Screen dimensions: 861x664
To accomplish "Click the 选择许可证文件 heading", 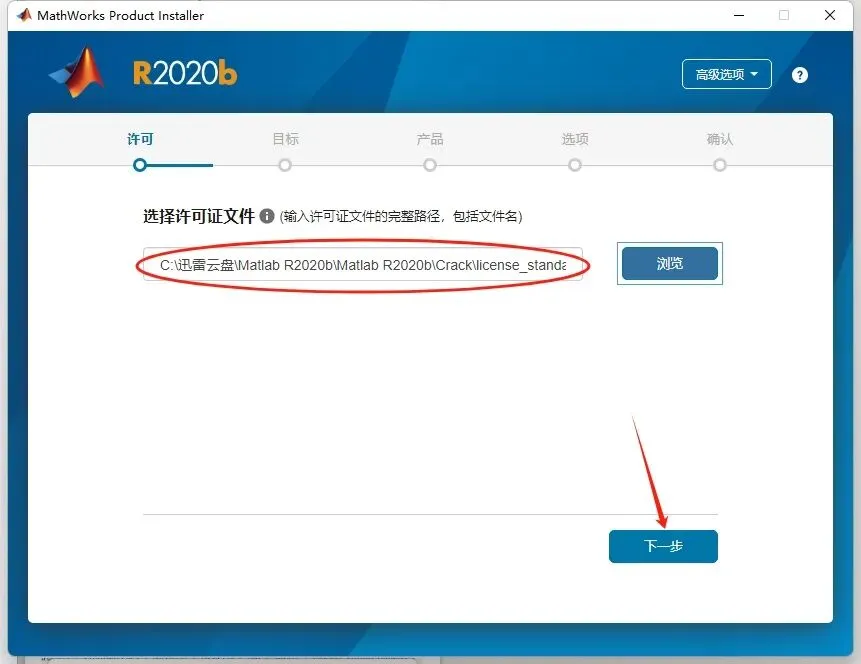I will click(x=199, y=216).
